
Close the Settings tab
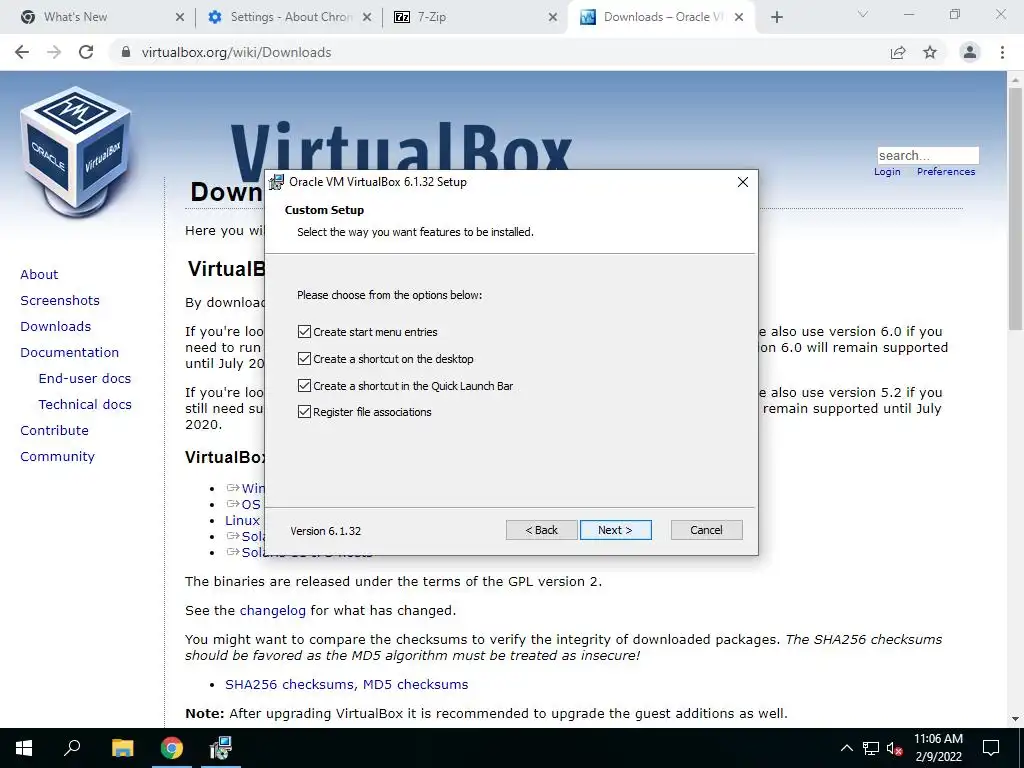367,17
